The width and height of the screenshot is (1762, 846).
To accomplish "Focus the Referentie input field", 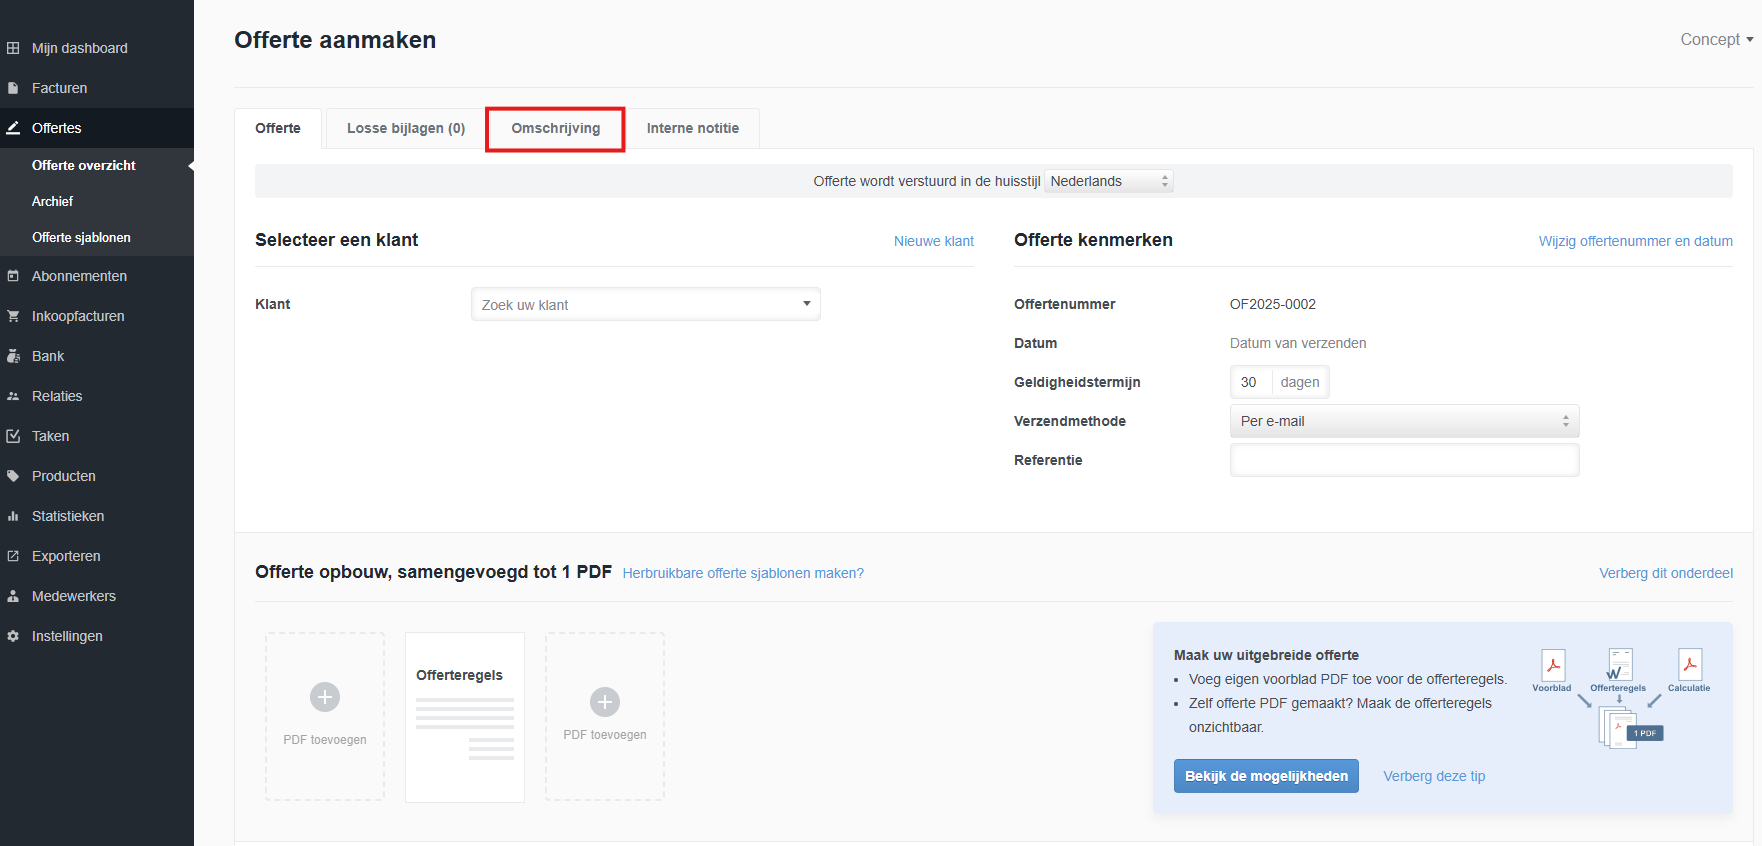I will [x=1403, y=460].
